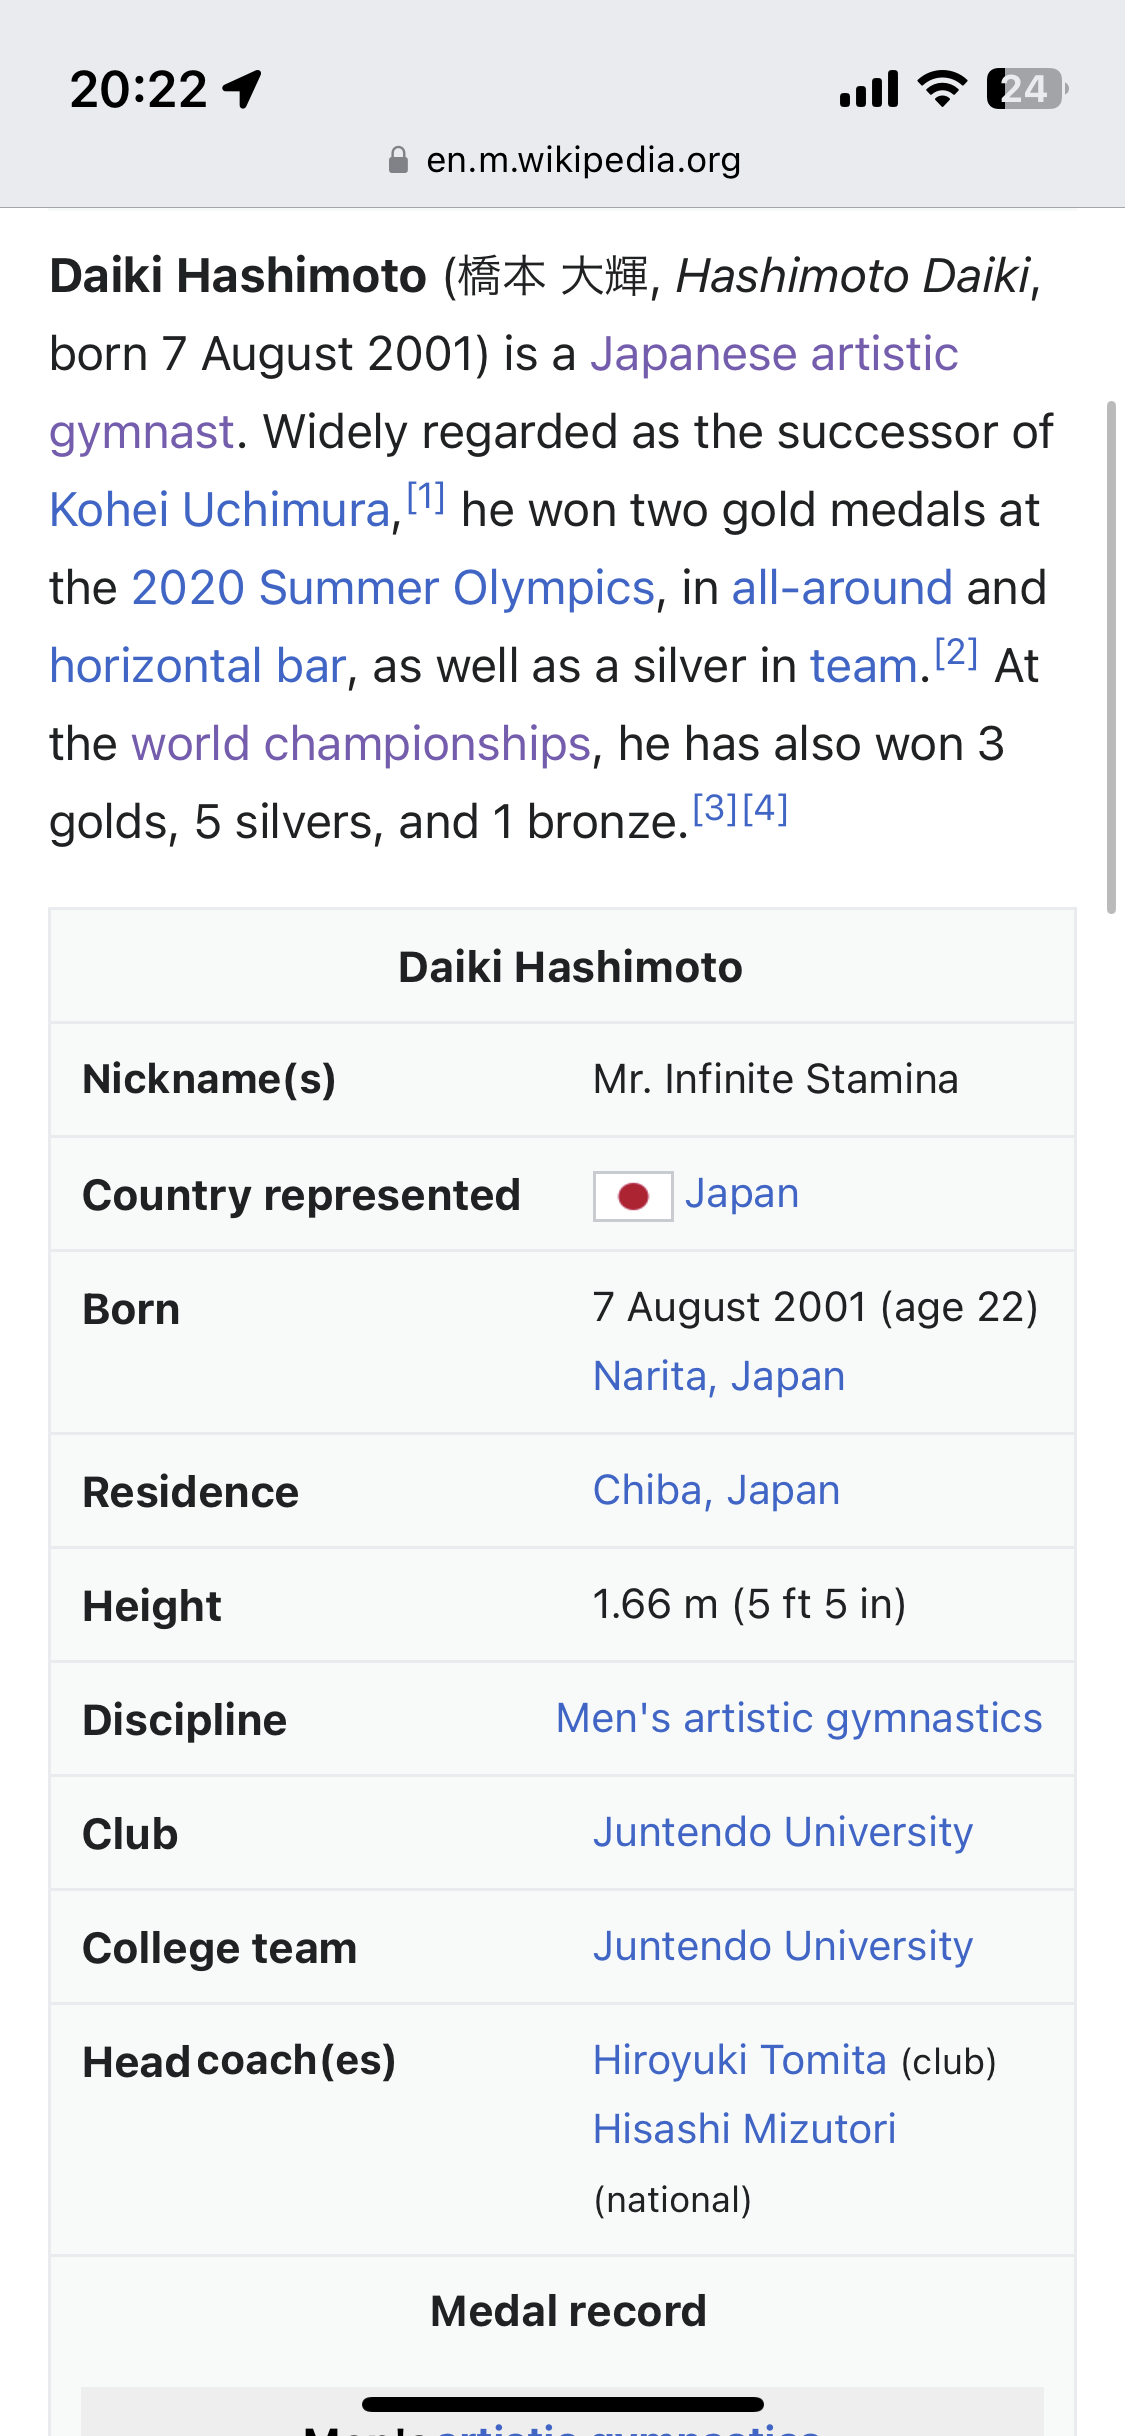Image resolution: width=1125 pixels, height=2436 pixels.
Task: Follow the 2020 Summer Olympics link
Action: coord(393,588)
